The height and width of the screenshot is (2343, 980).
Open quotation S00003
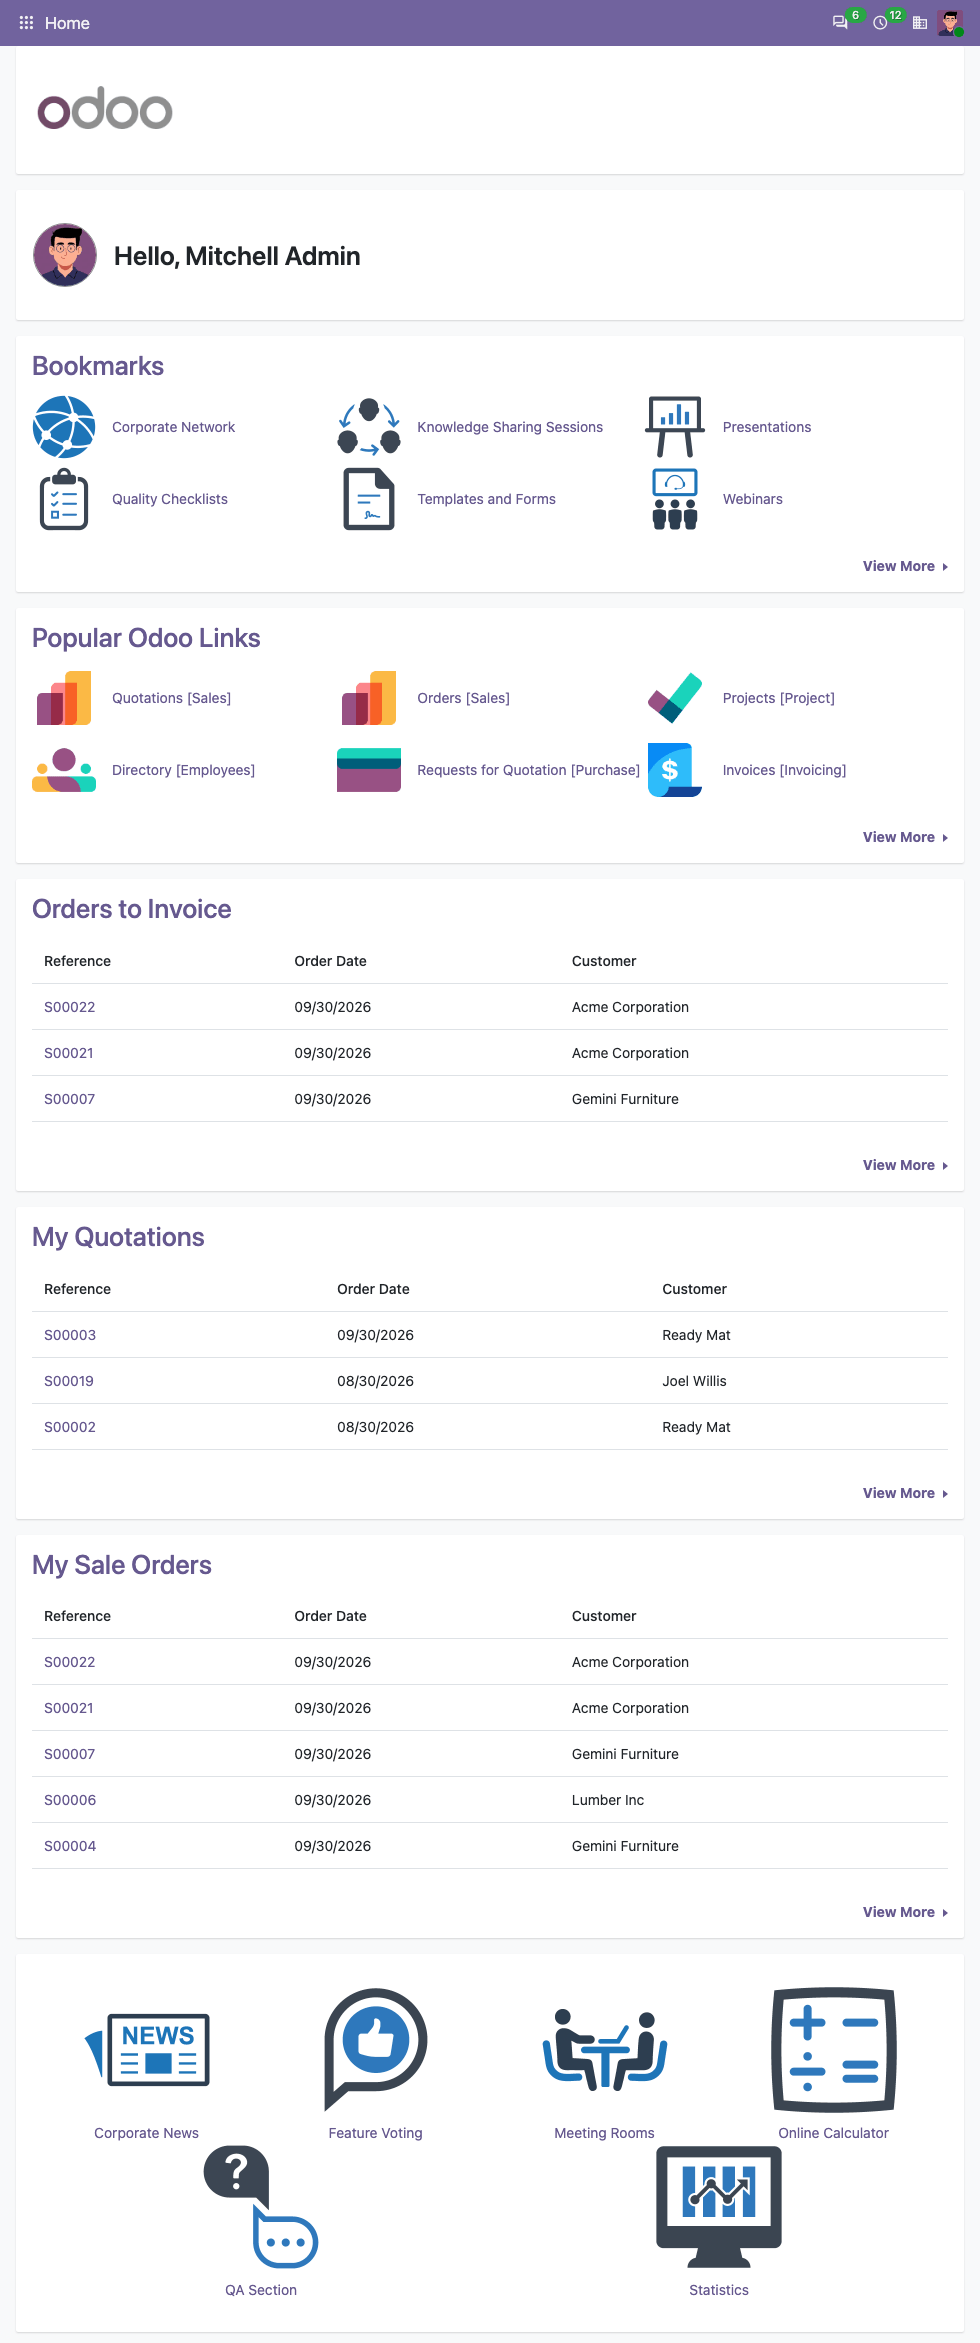pyautogui.click(x=70, y=1335)
